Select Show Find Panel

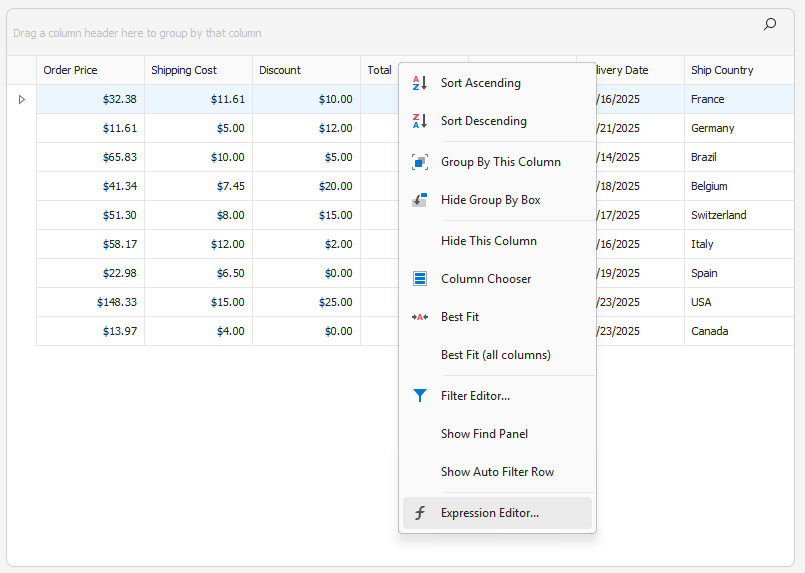pos(497,434)
